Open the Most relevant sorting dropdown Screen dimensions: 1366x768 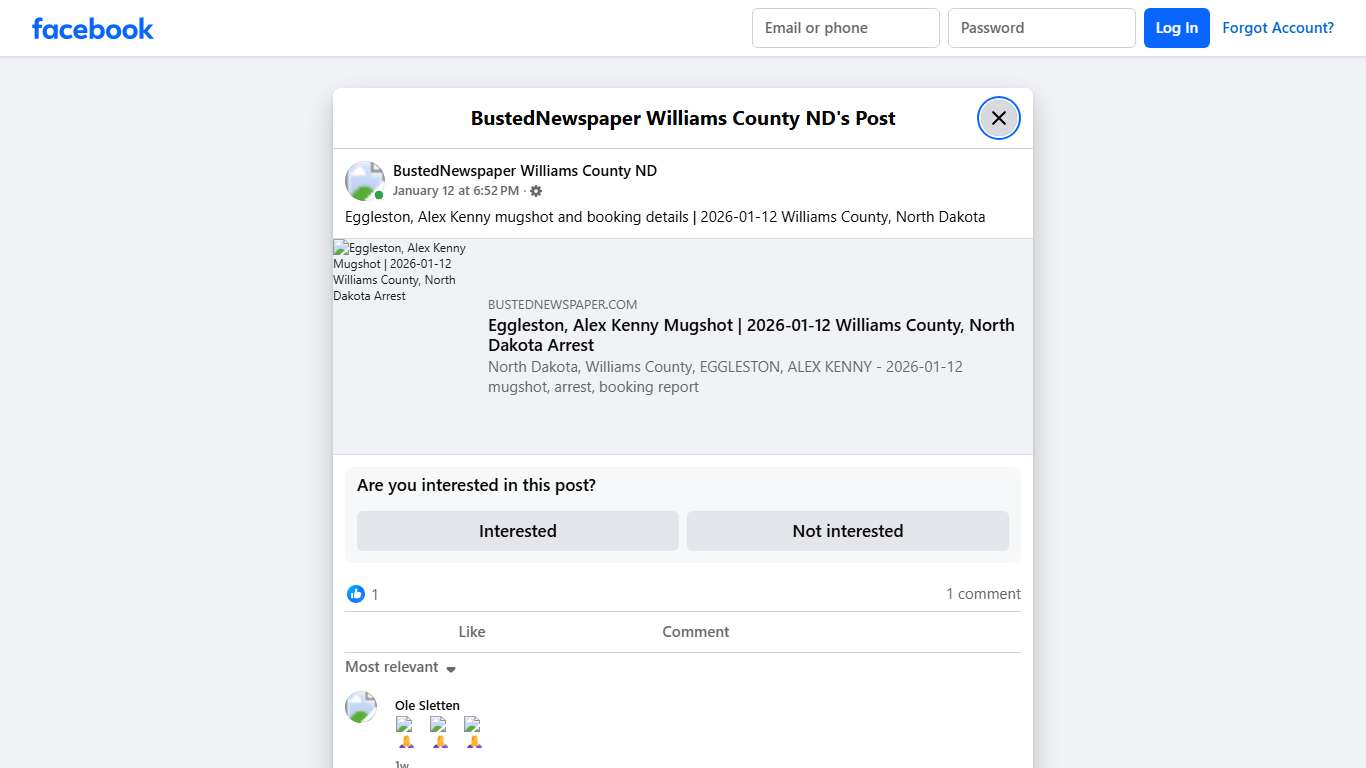[x=392, y=667]
